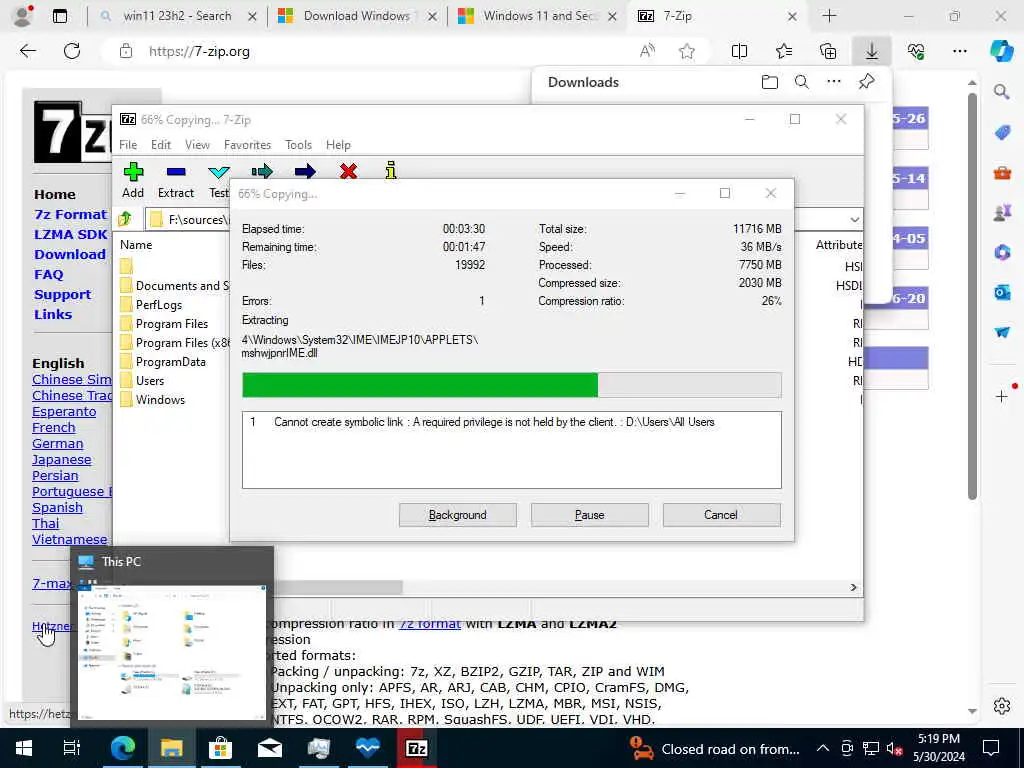Refresh the 7-zip.org page

pyautogui.click(x=72, y=51)
